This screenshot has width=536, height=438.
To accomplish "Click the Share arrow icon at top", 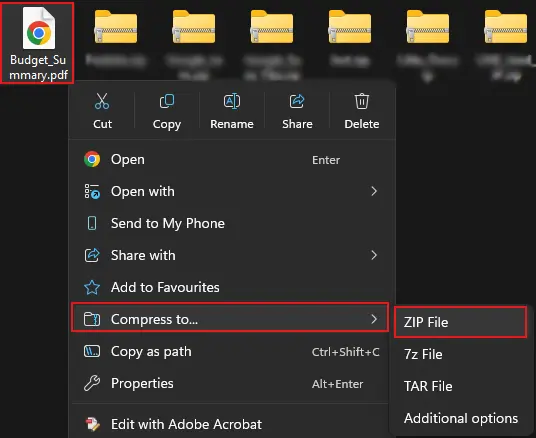I will click(x=297, y=101).
